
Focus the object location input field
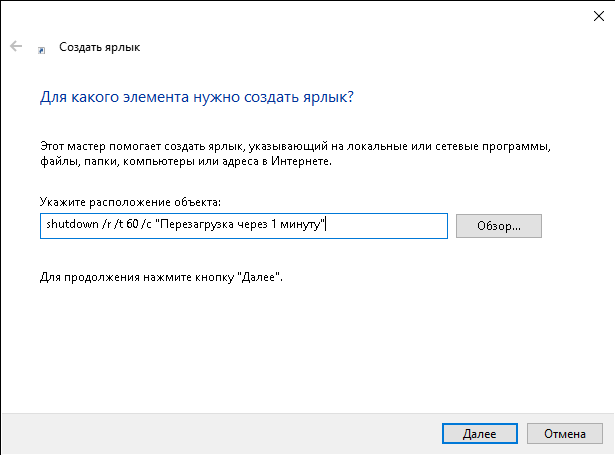388,226
